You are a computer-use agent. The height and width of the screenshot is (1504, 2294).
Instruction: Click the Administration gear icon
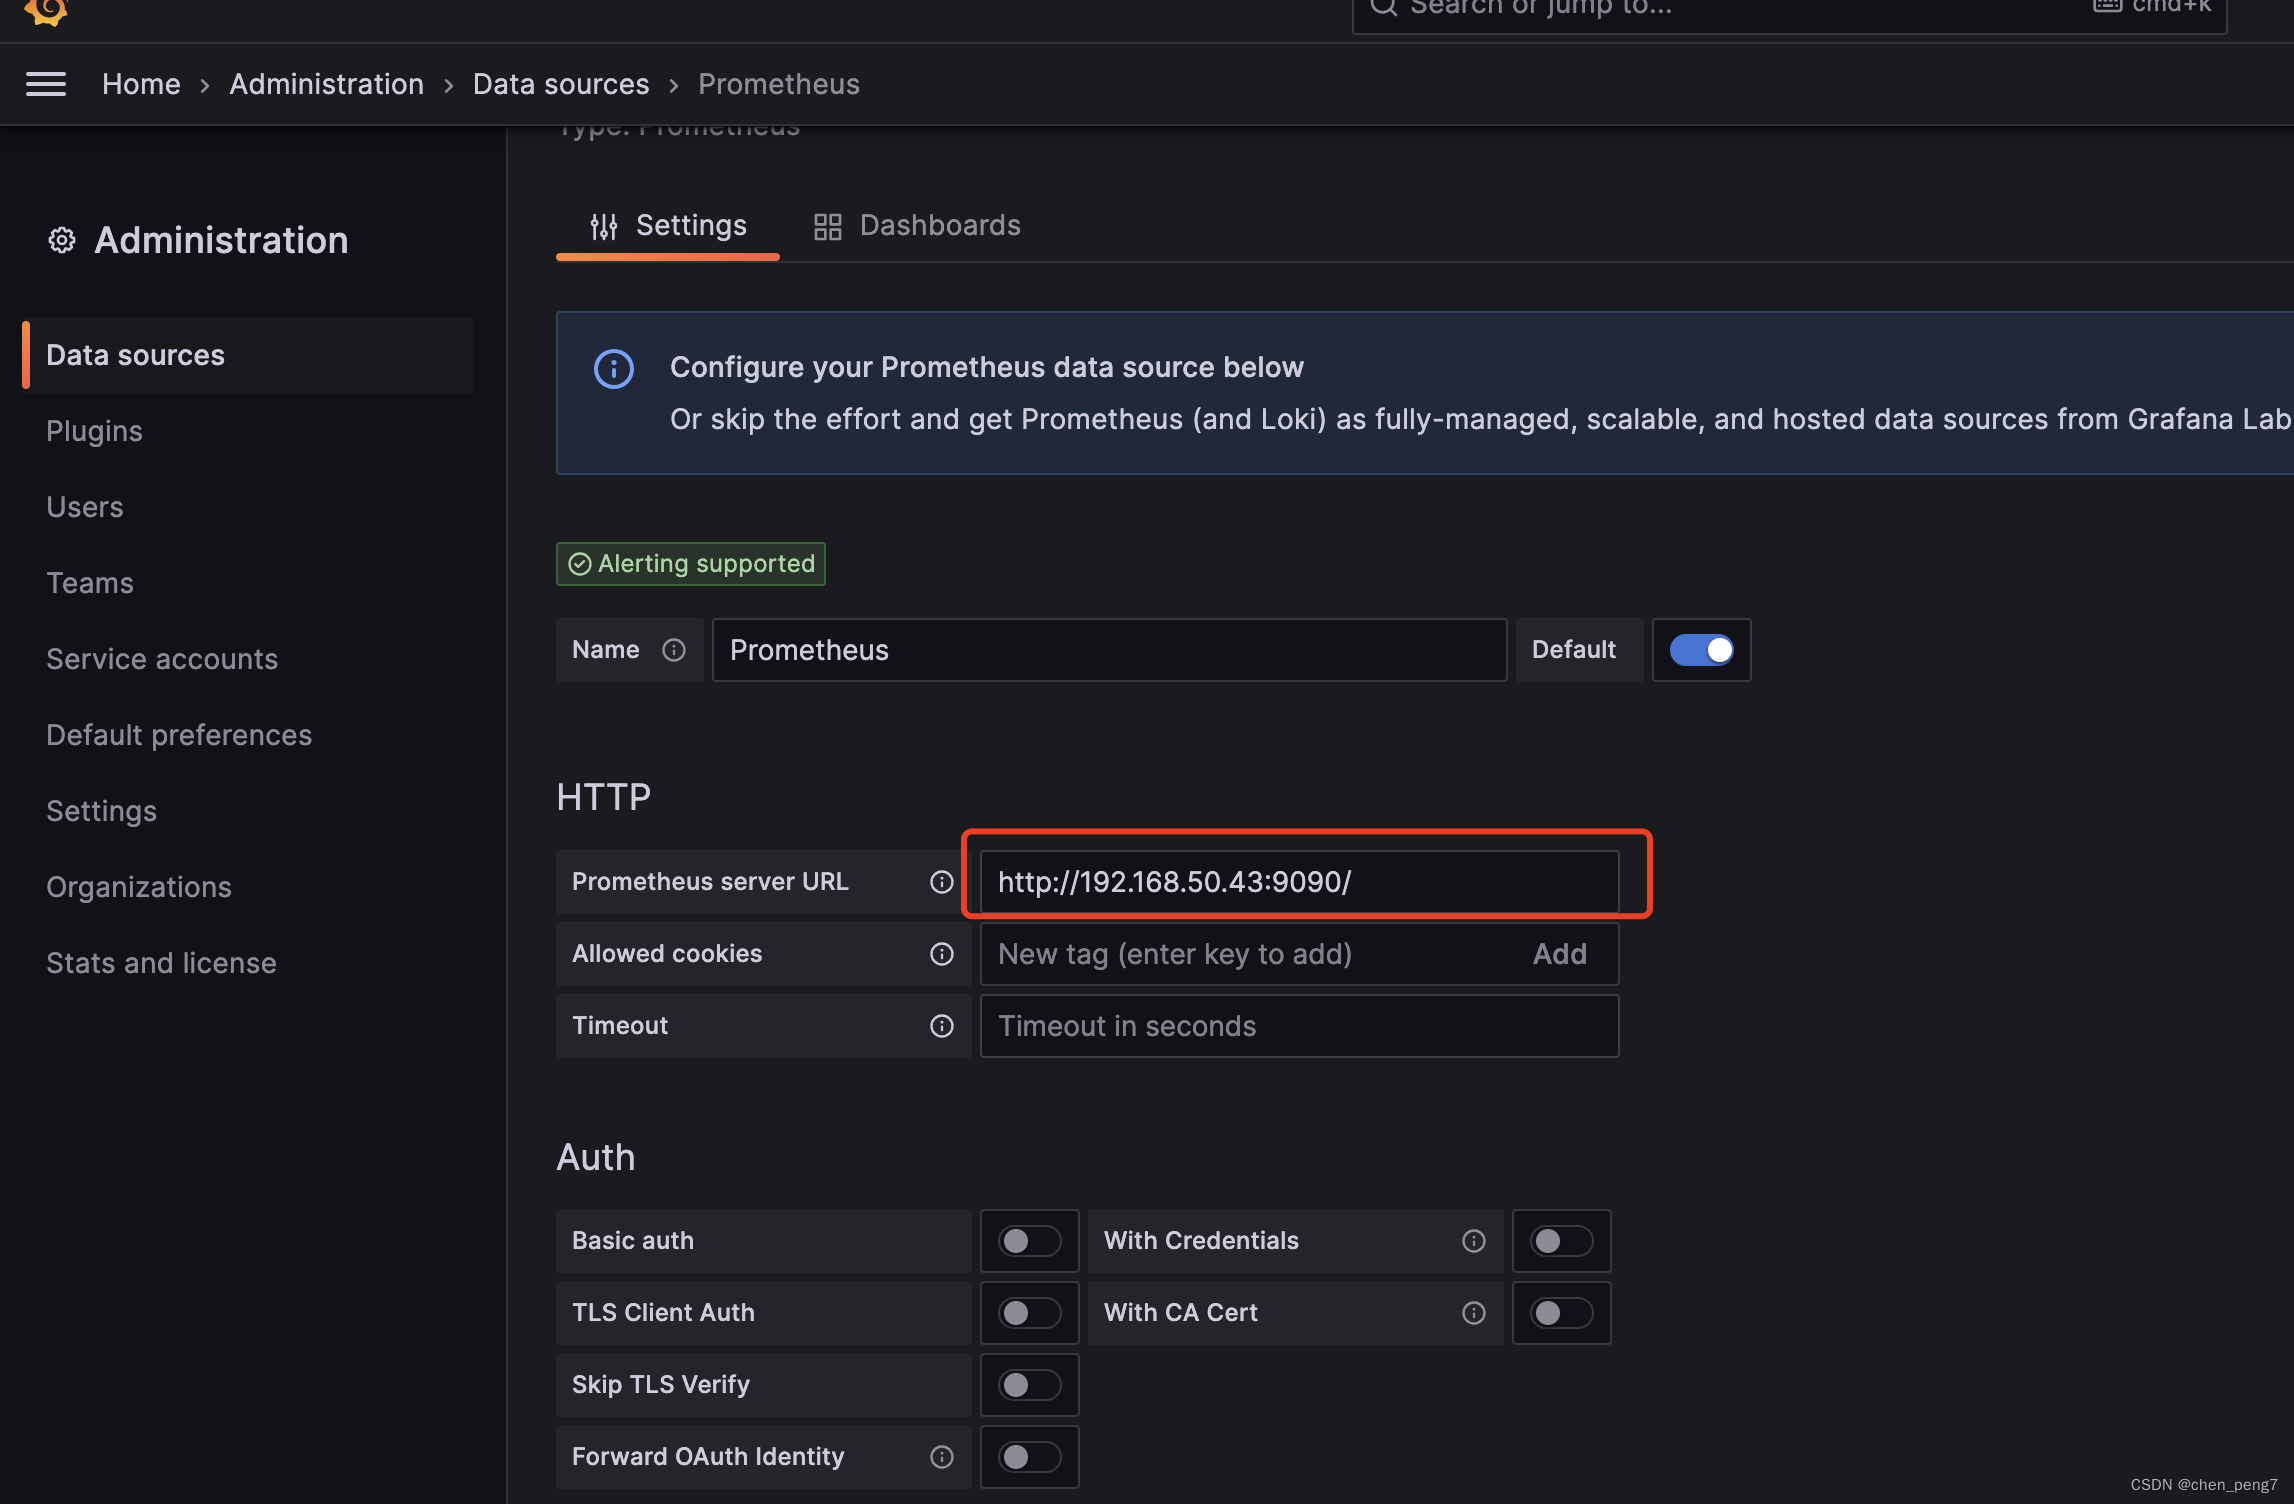62,240
